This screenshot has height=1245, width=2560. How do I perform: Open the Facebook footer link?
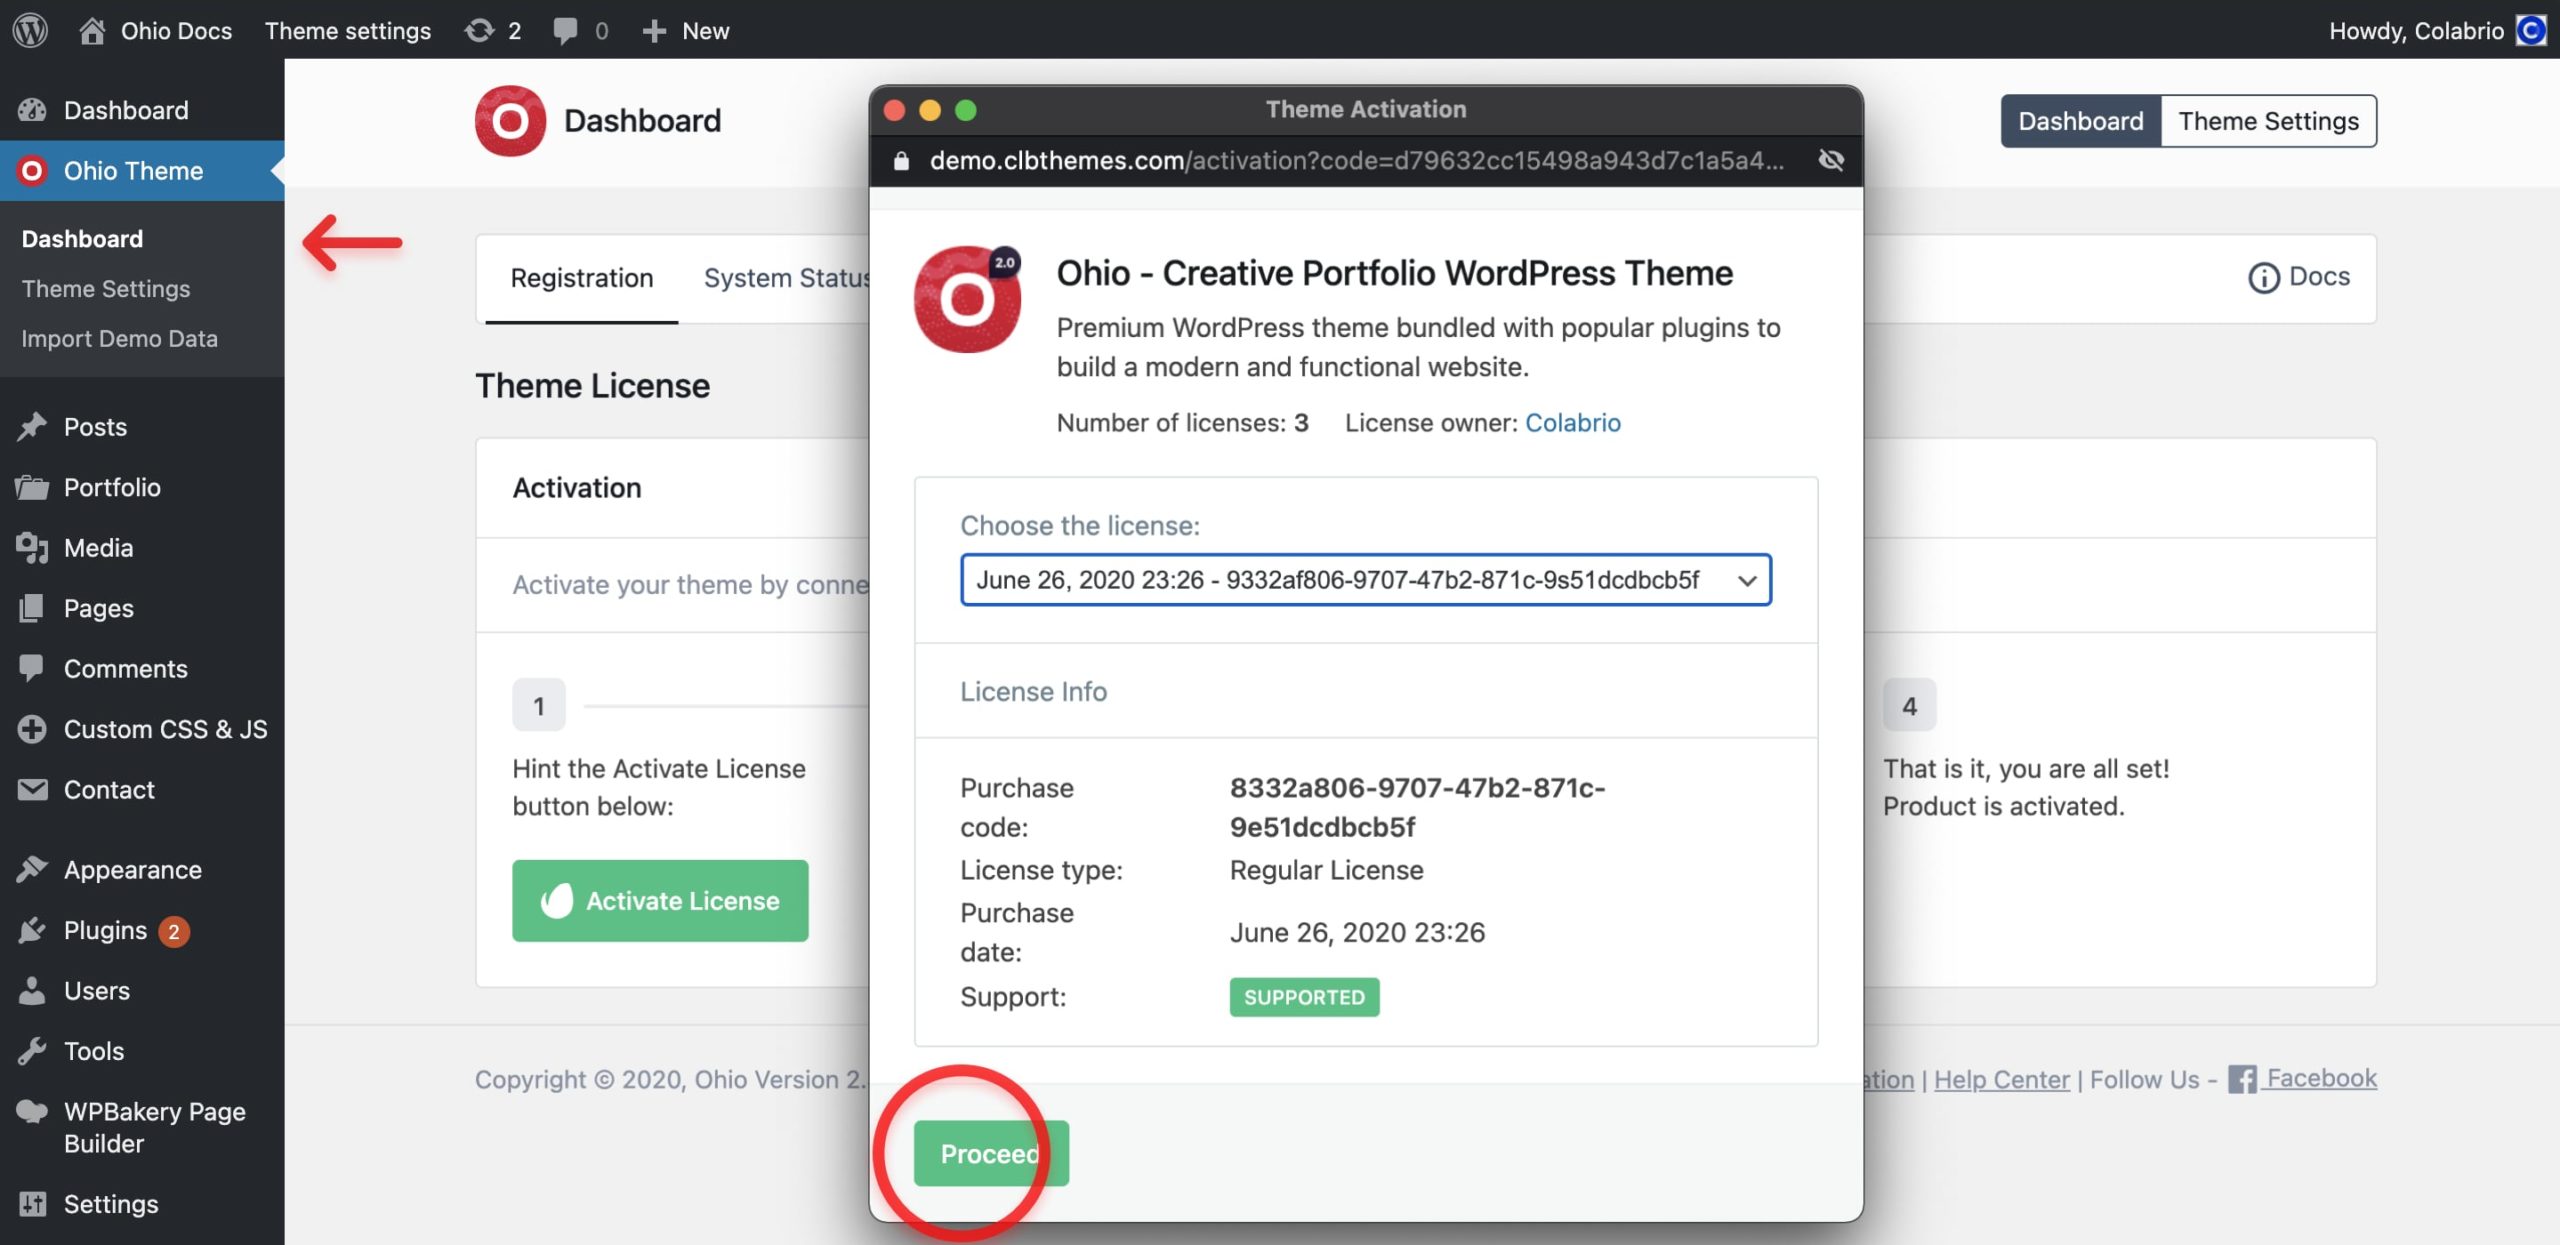point(2321,1079)
